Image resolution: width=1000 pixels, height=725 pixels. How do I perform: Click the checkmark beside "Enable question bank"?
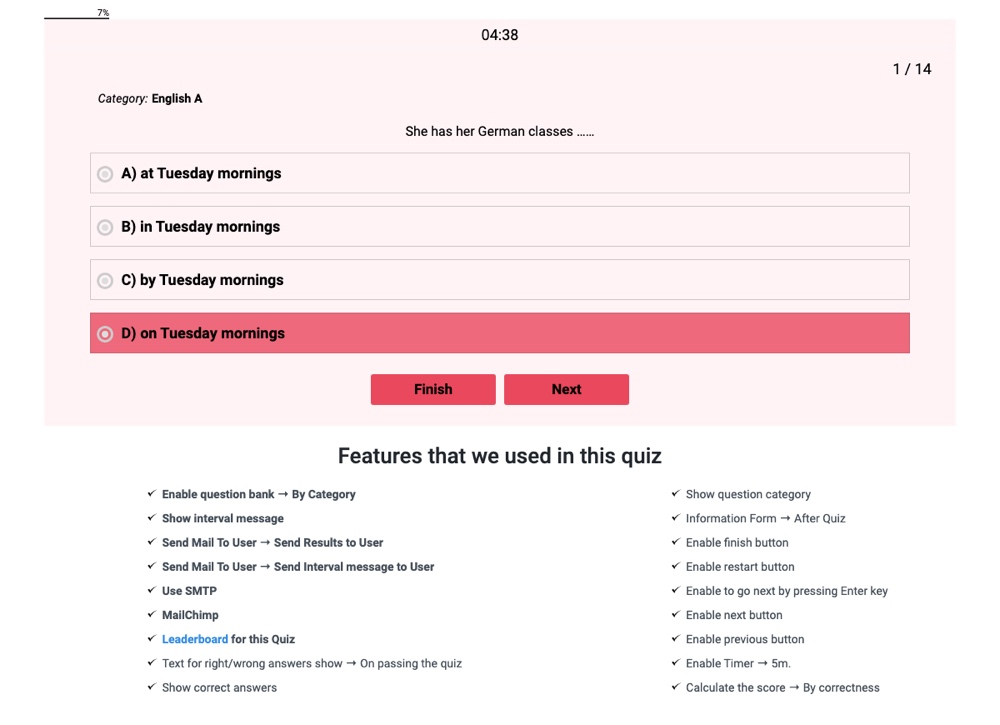(x=151, y=494)
